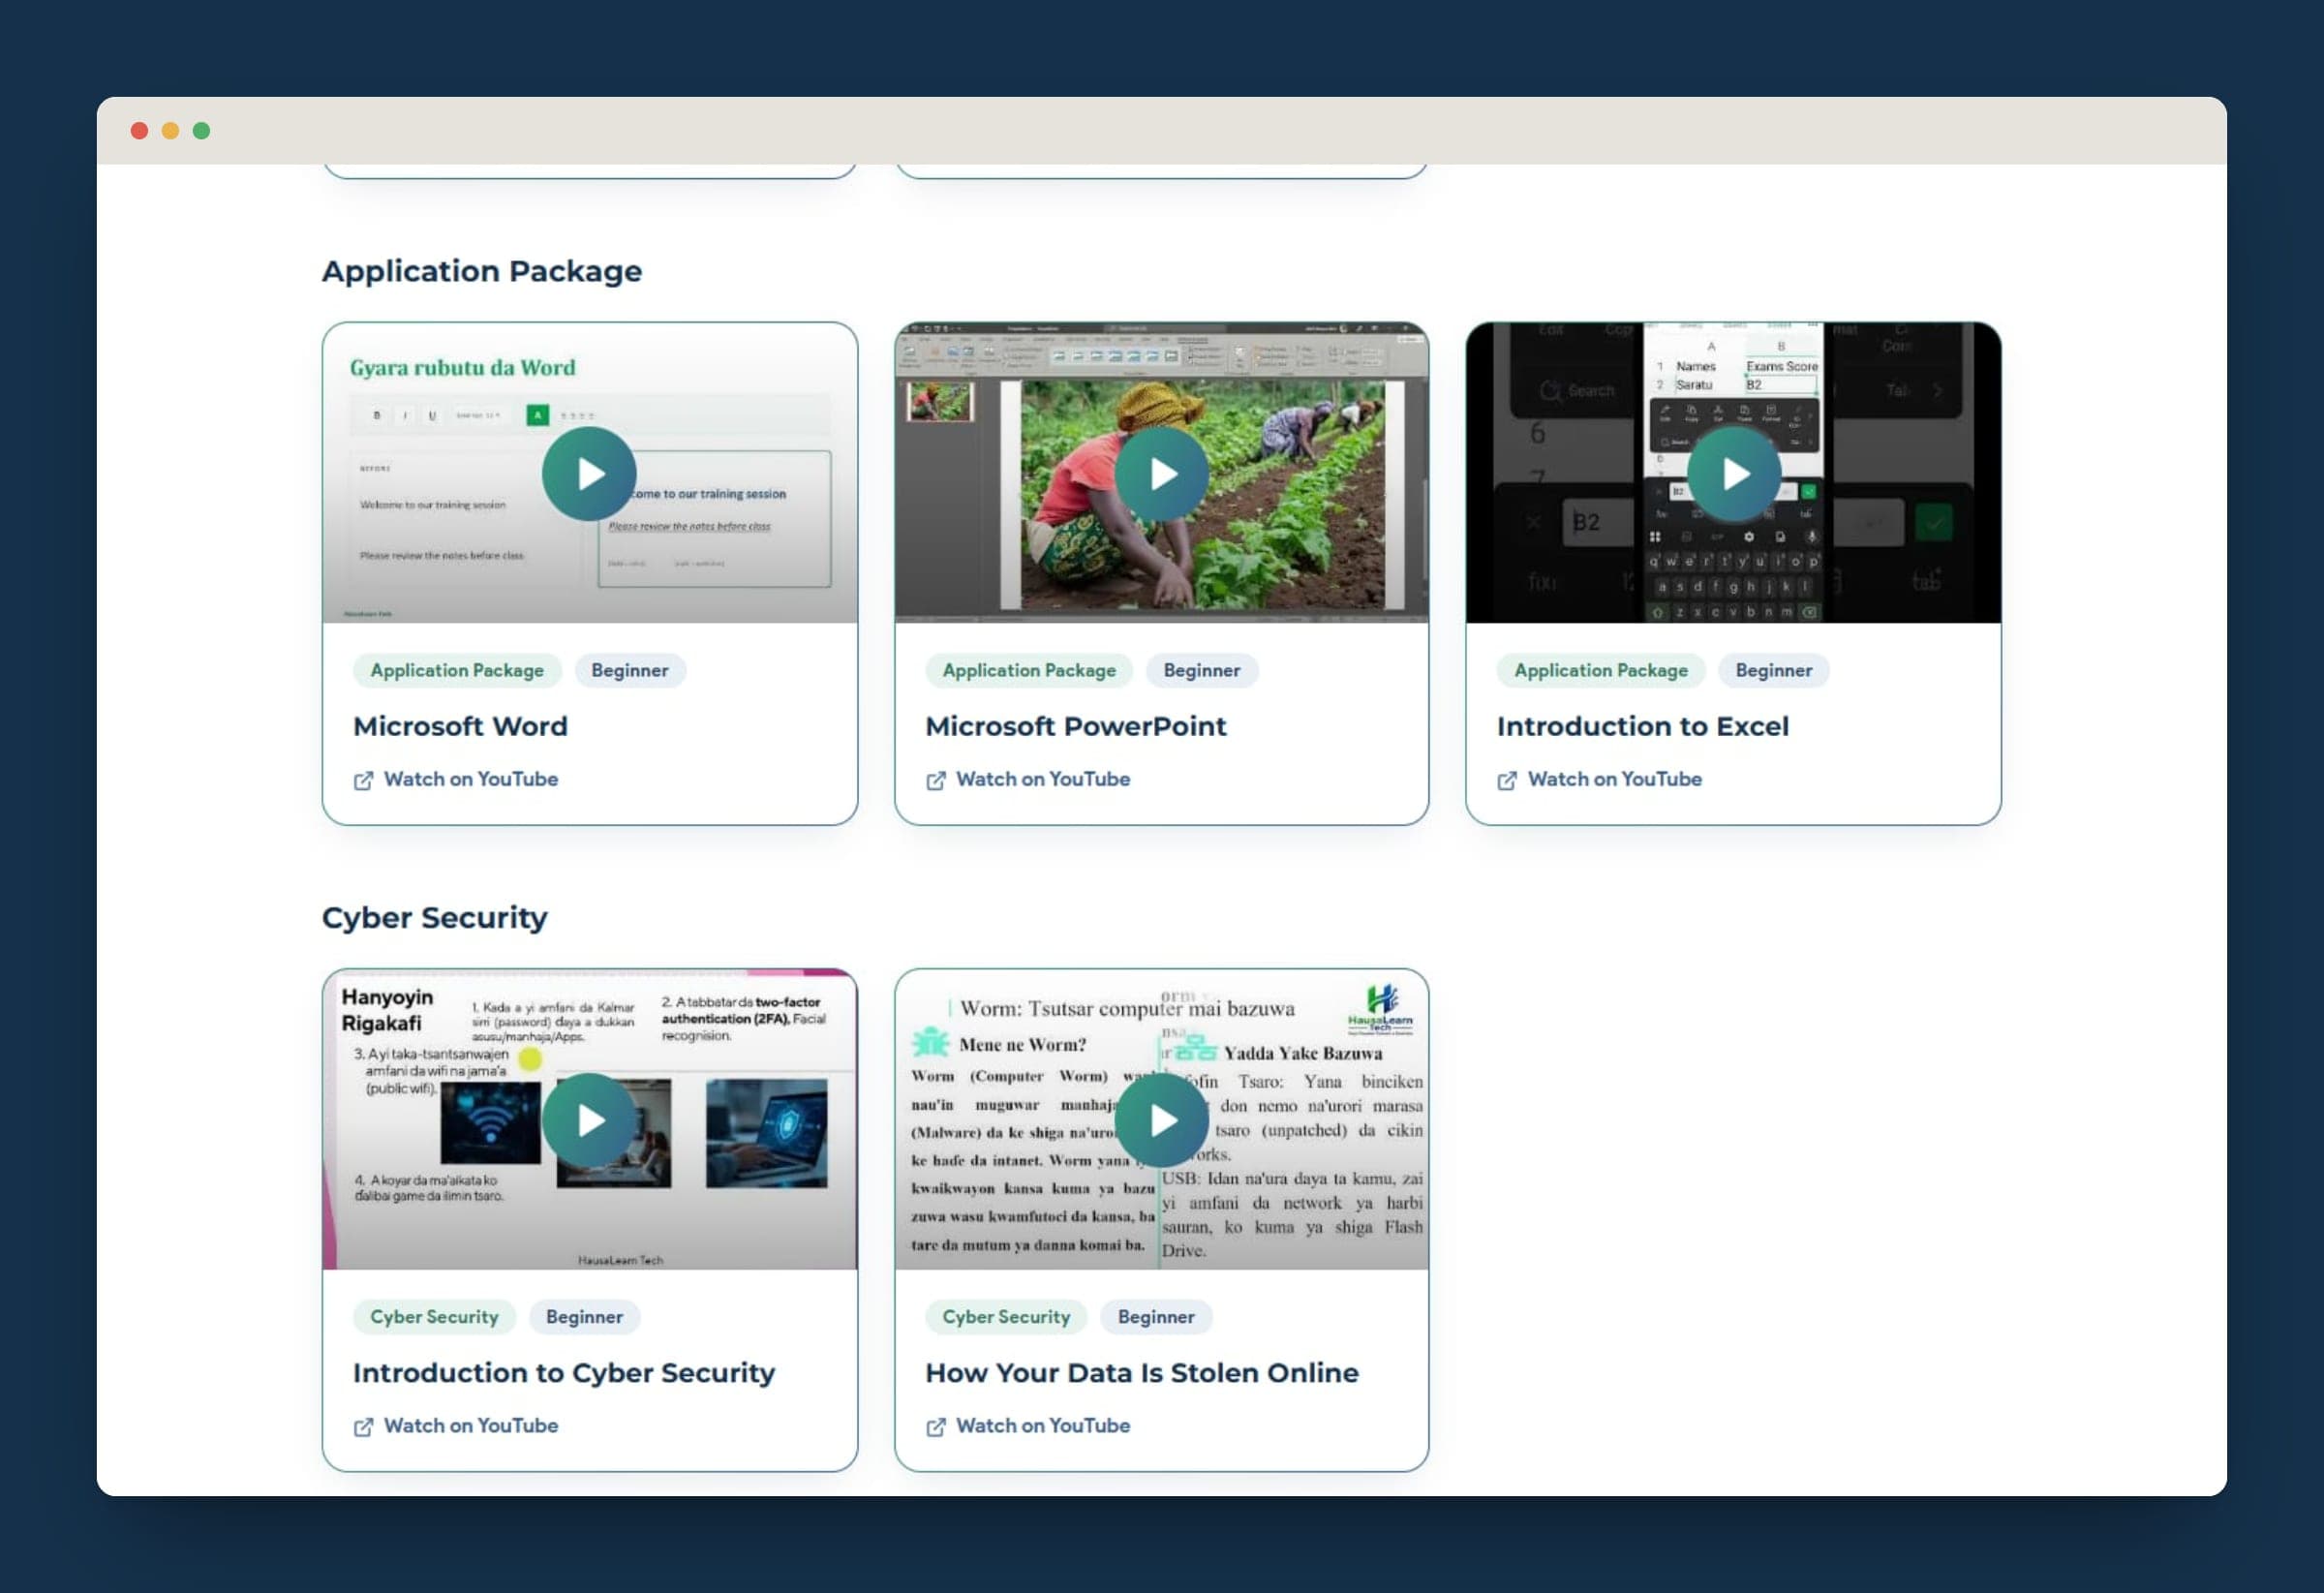Click the Microsoft PowerPoint card title
The height and width of the screenshot is (1593, 2324).
[1076, 726]
